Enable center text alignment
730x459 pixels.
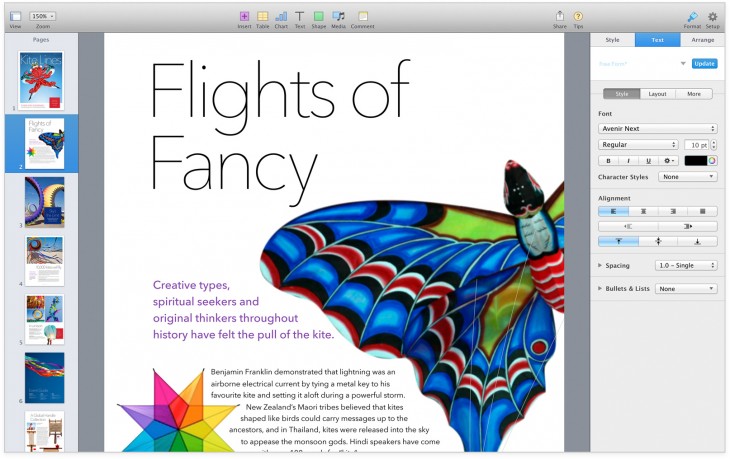pos(643,211)
